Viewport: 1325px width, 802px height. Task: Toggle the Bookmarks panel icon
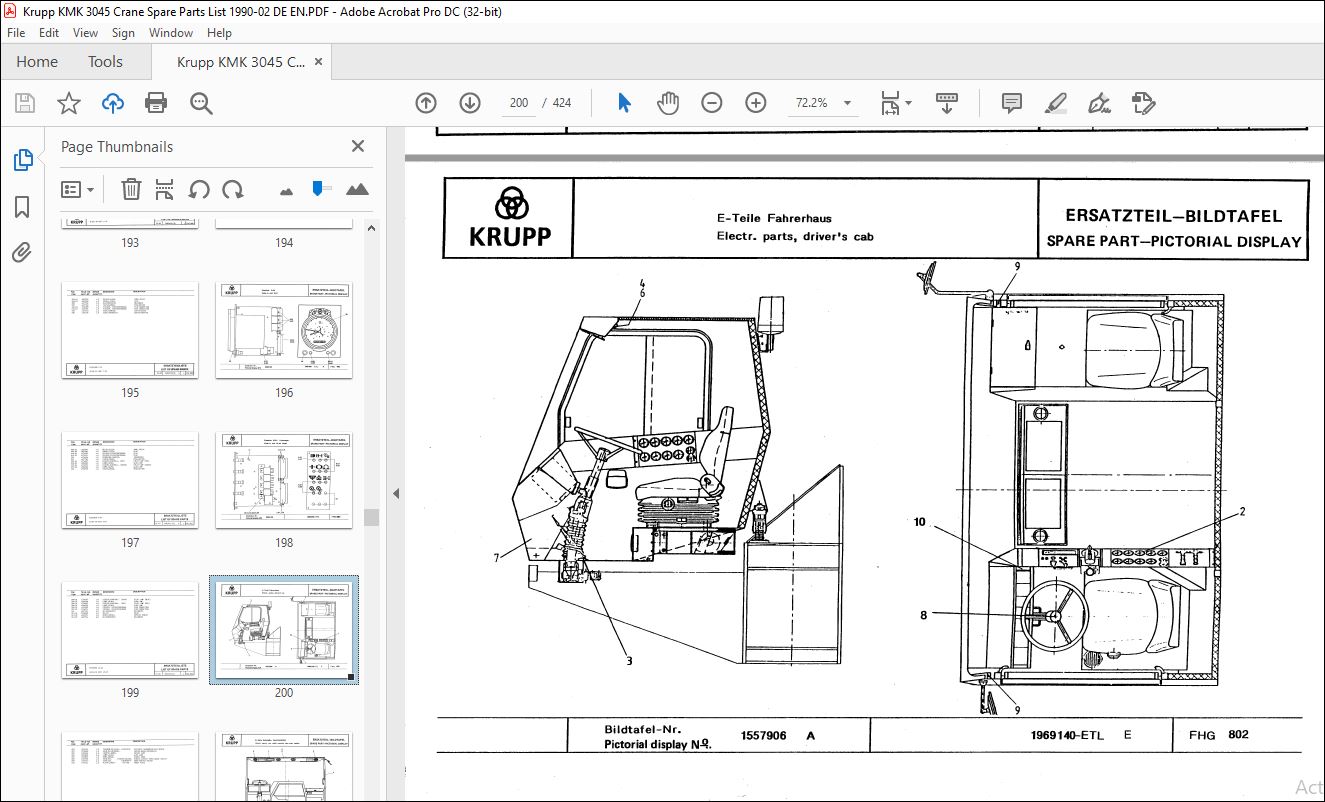point(22,207)
